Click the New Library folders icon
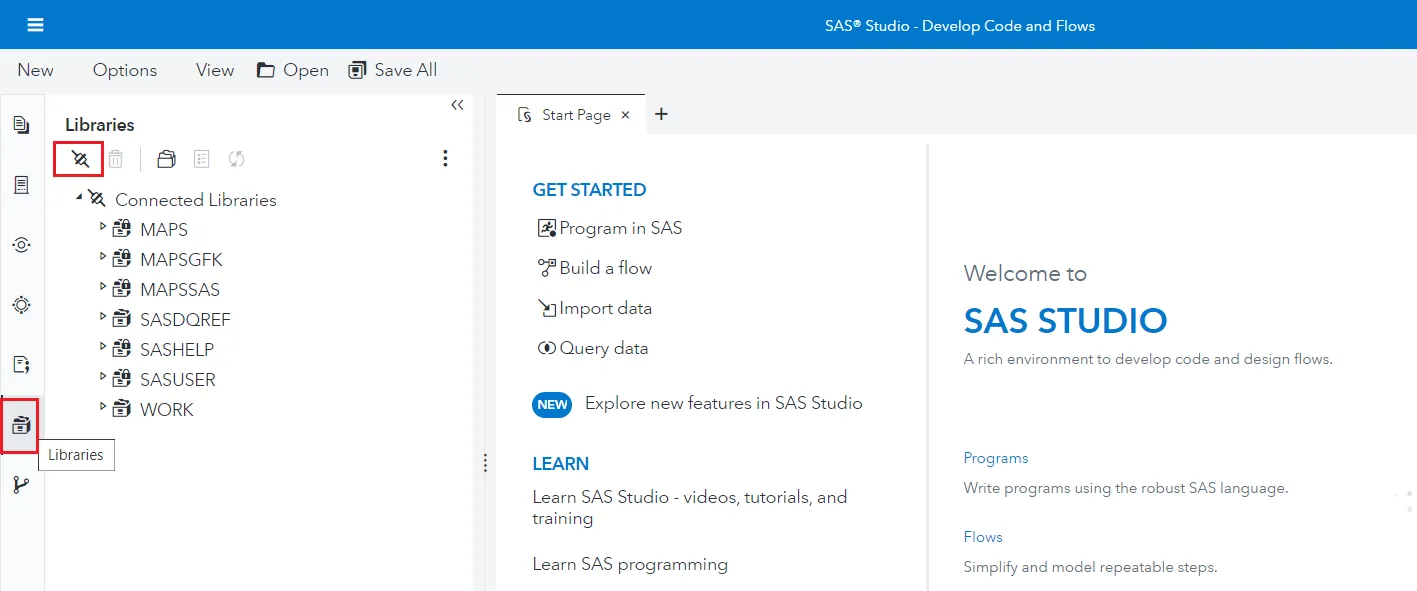1417x591 pixels. pos(166,159)
